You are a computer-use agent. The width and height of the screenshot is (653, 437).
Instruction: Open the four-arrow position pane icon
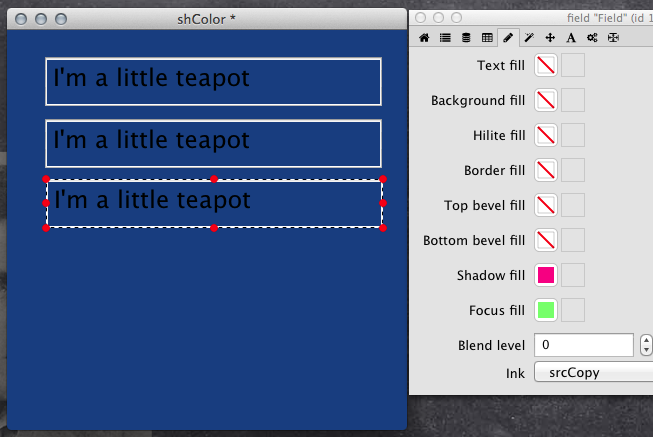tap(550, 38)
